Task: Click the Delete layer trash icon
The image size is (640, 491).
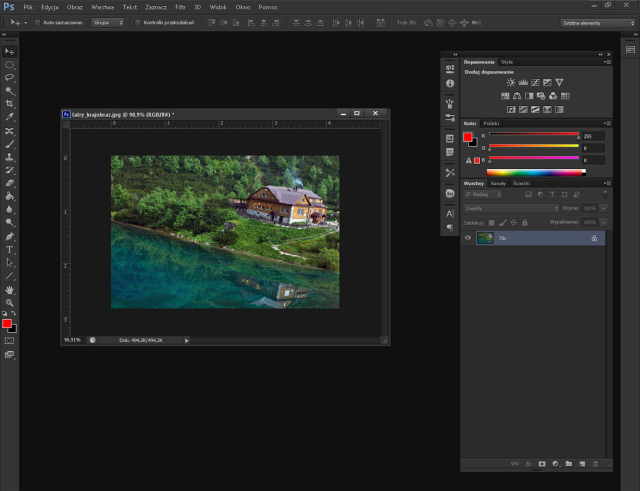Action: [596, 464]
